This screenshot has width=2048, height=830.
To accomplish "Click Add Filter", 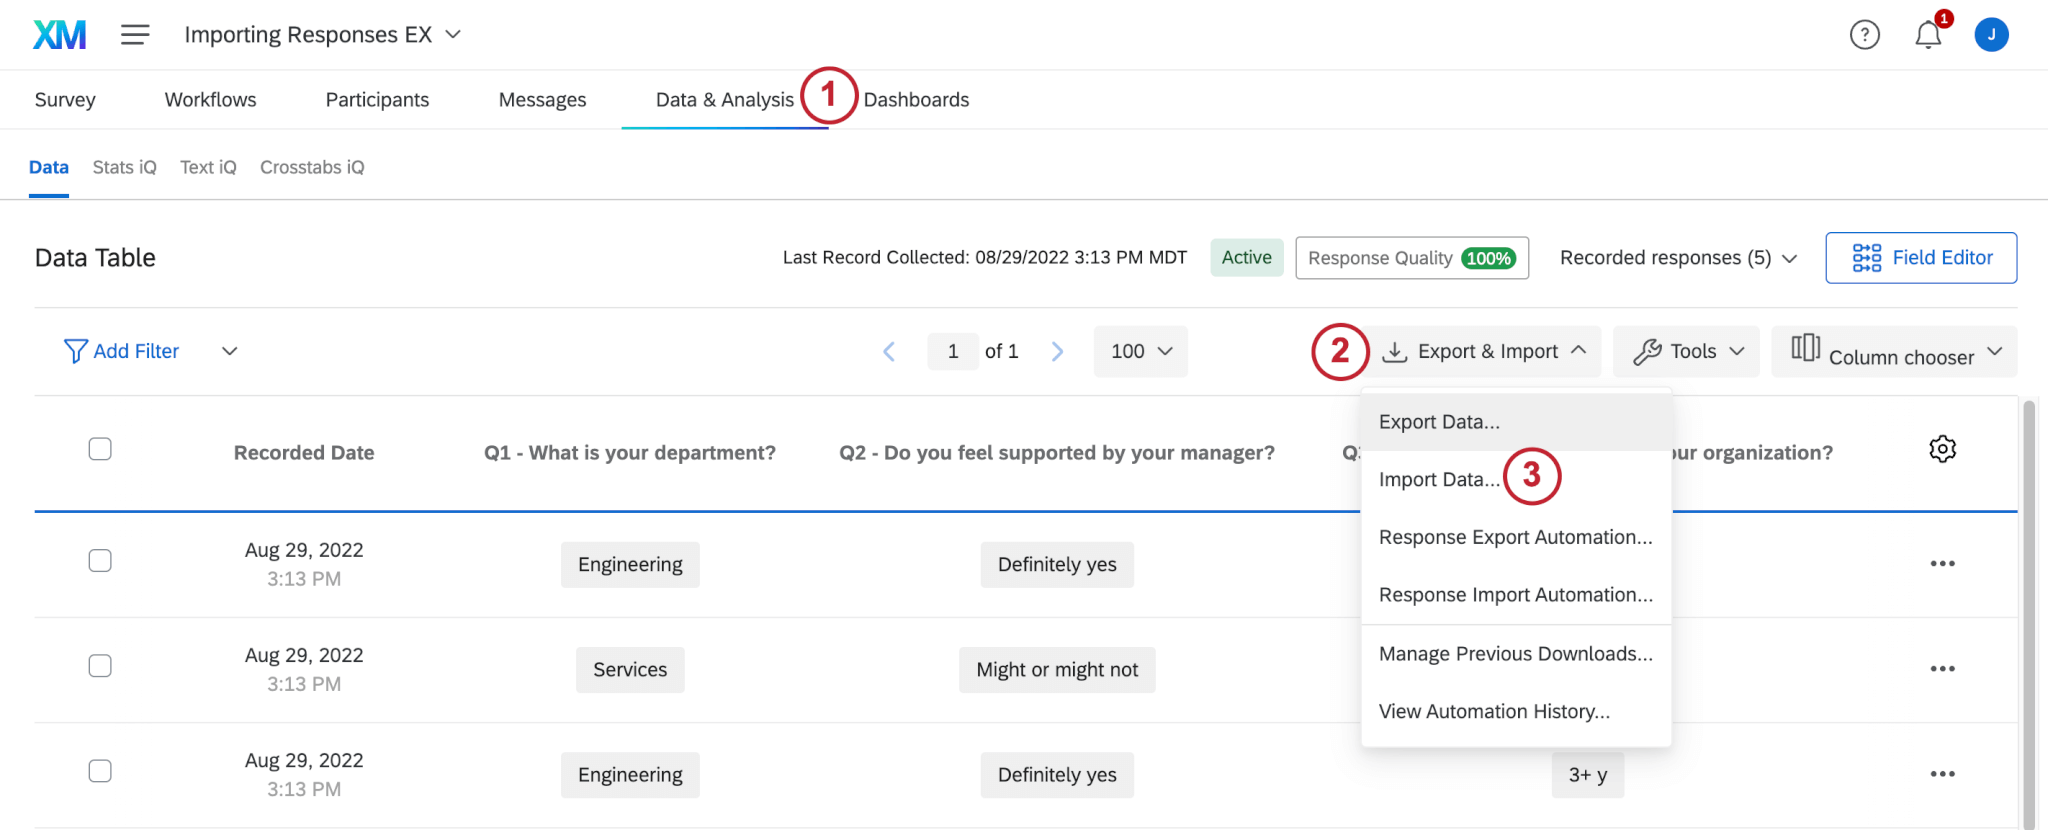I will pyautogui.click(x=121, y=351).
